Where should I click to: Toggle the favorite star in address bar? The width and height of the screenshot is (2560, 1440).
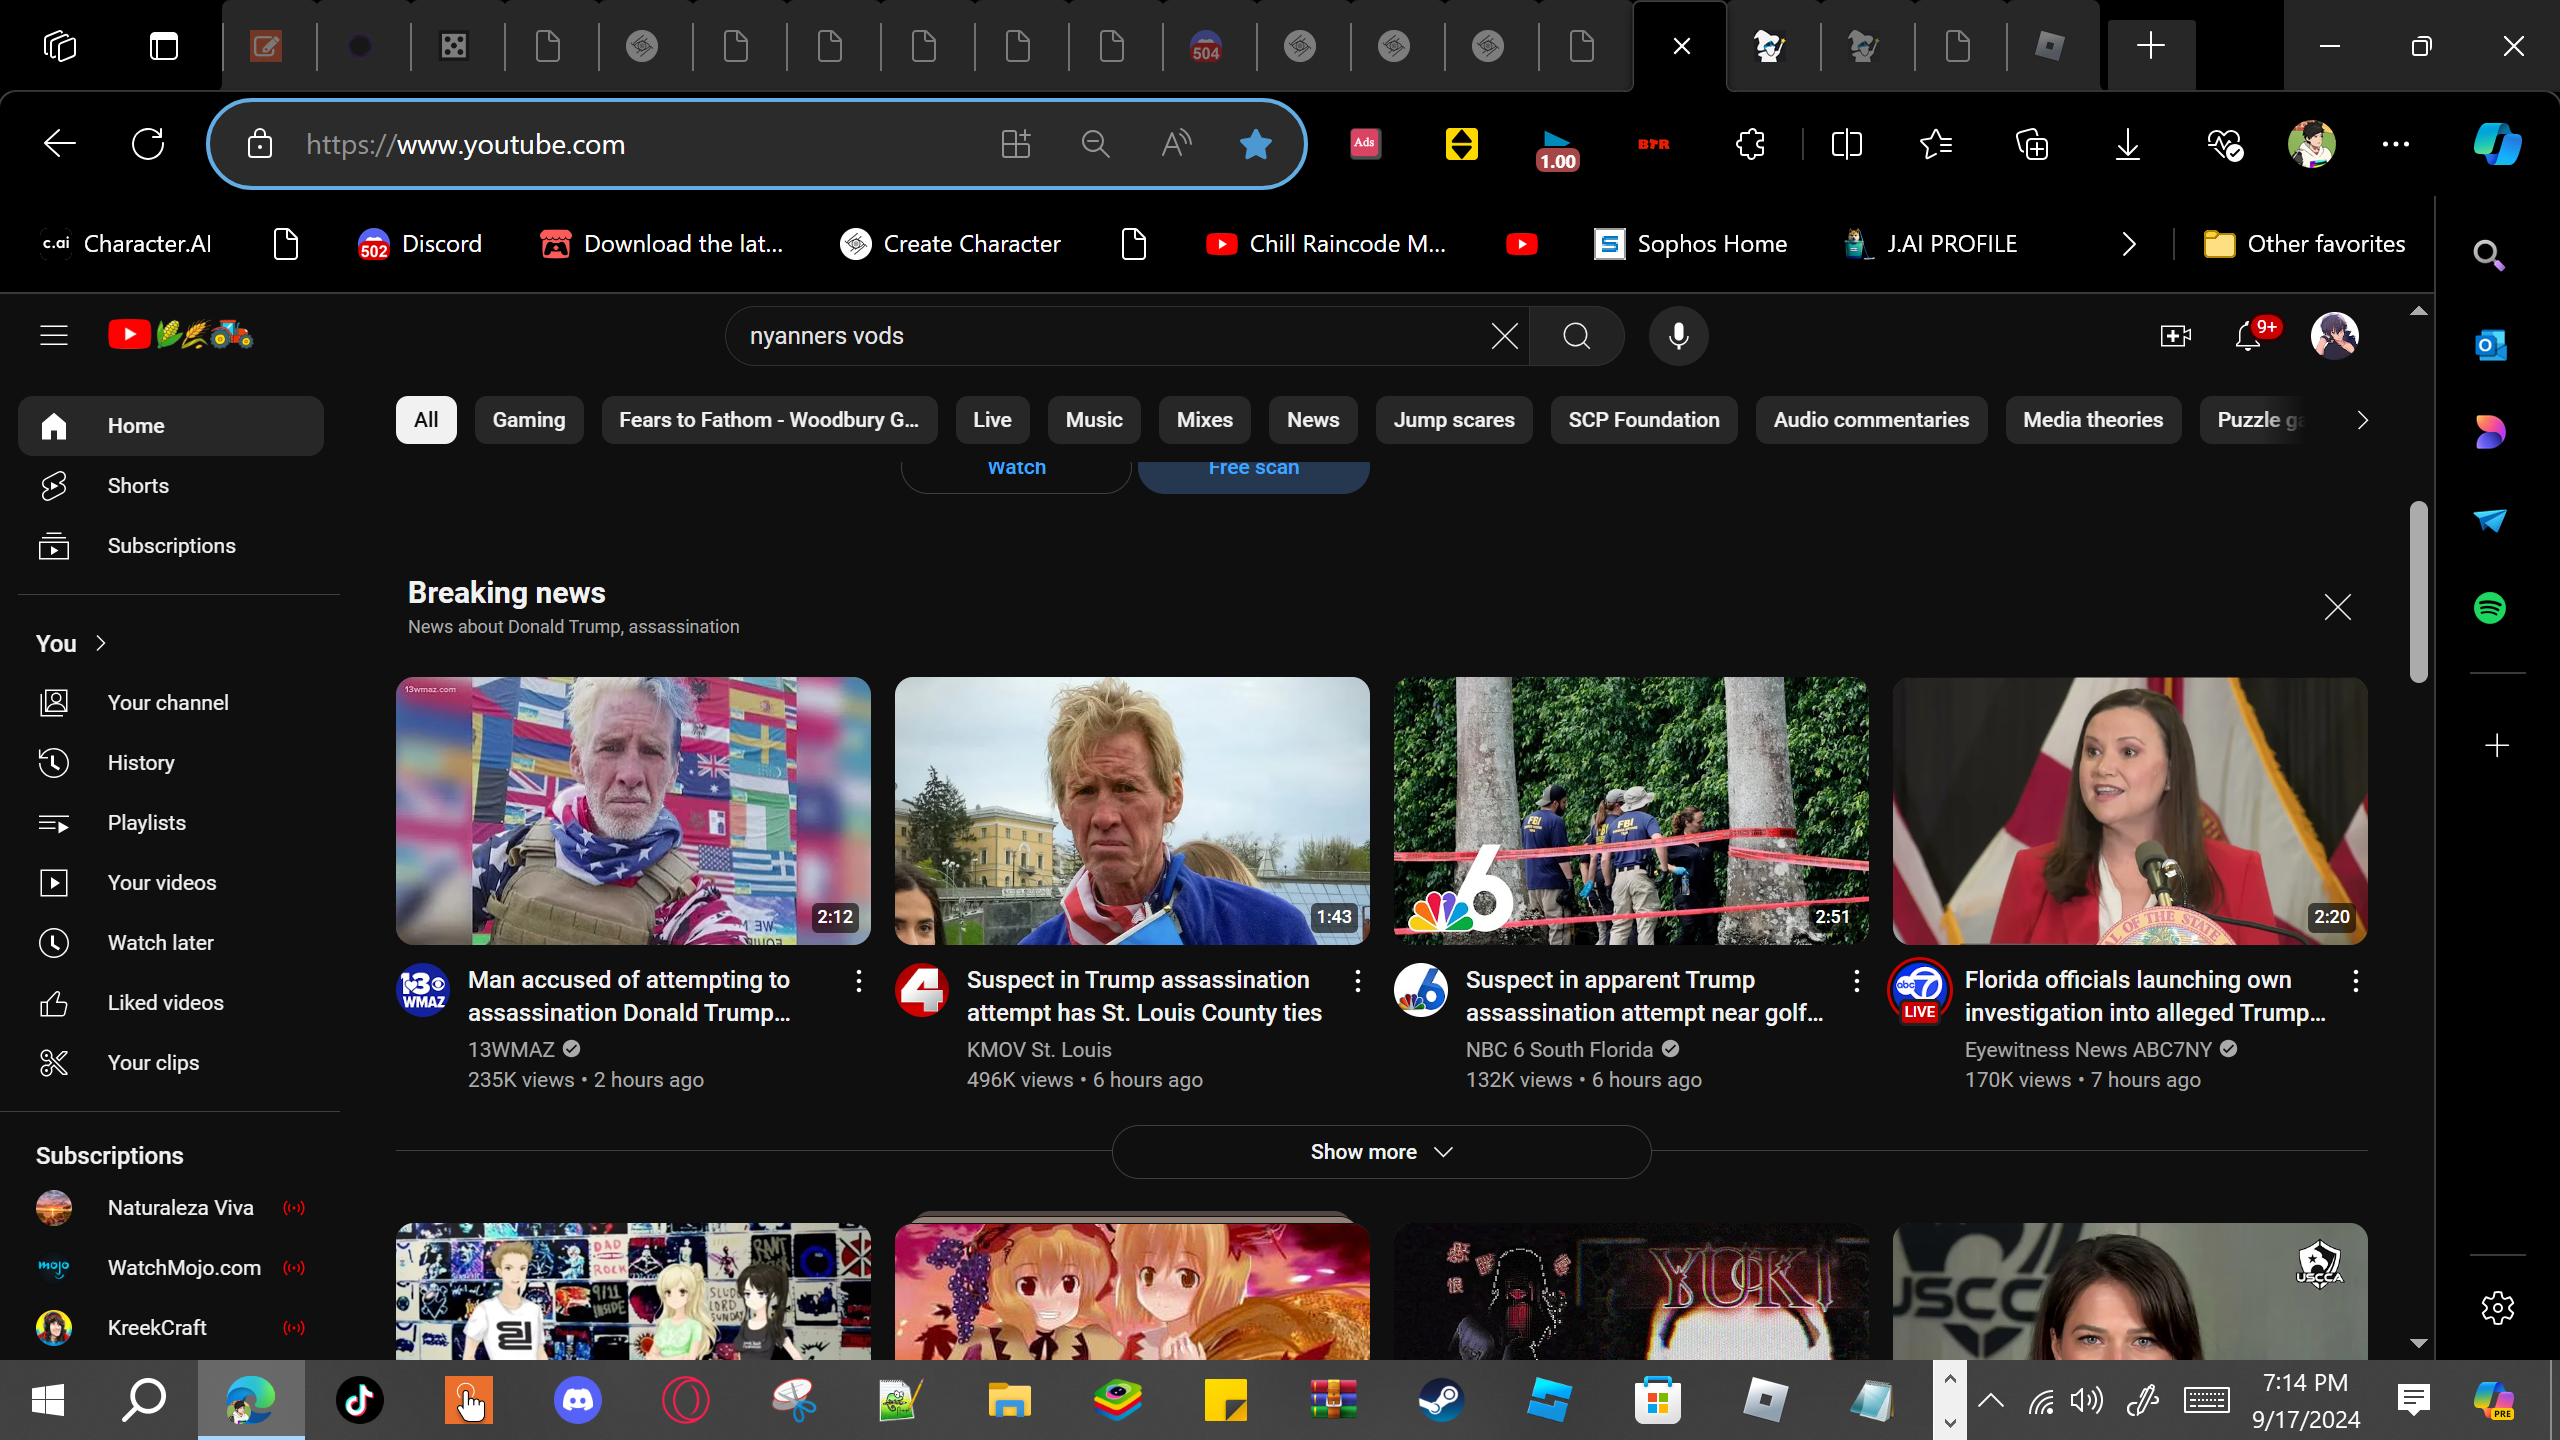click(1255, 145)
